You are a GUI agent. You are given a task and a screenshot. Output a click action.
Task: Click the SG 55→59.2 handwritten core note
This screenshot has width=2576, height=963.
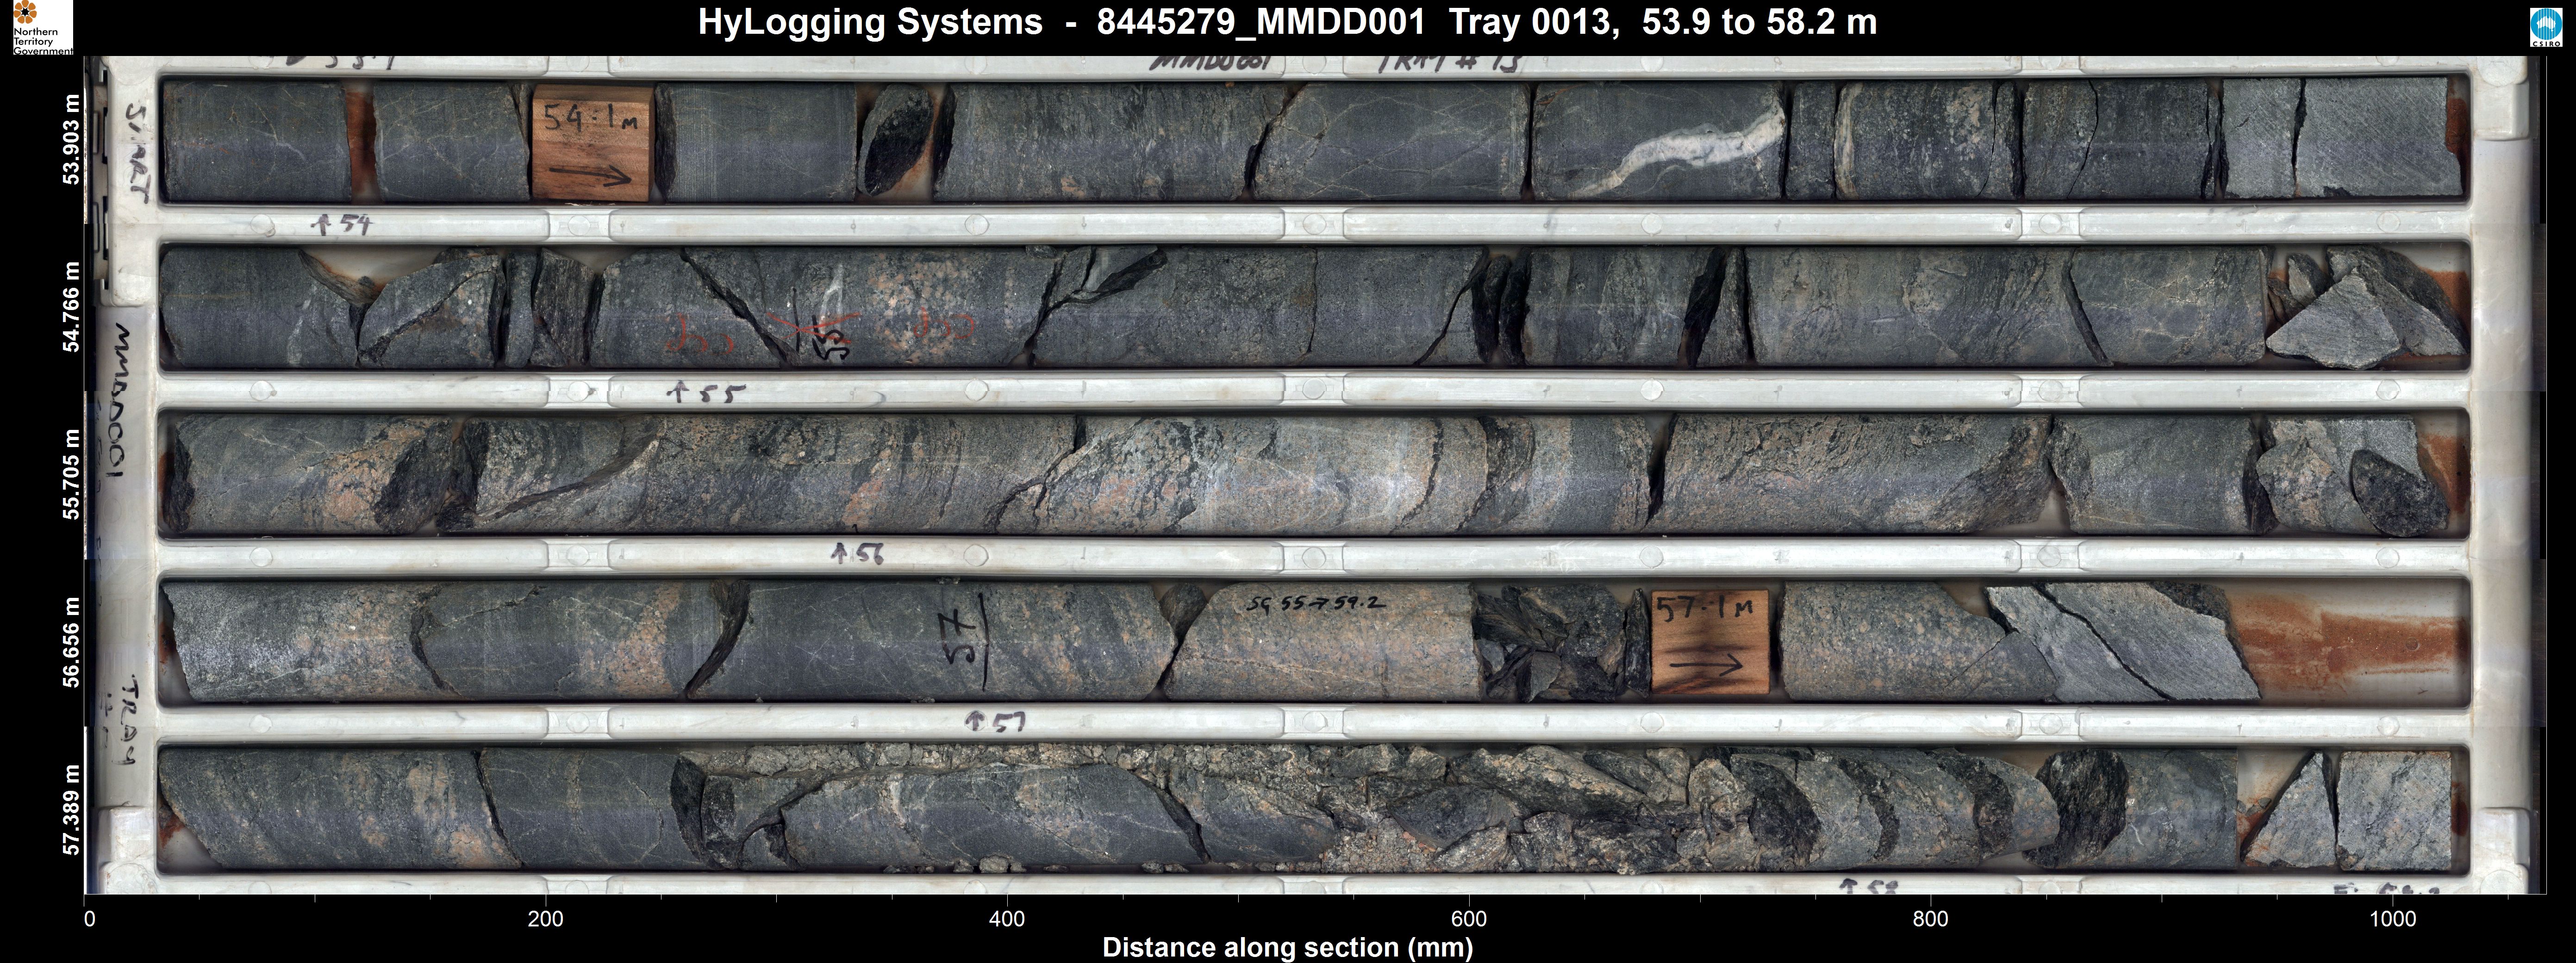1316,604
